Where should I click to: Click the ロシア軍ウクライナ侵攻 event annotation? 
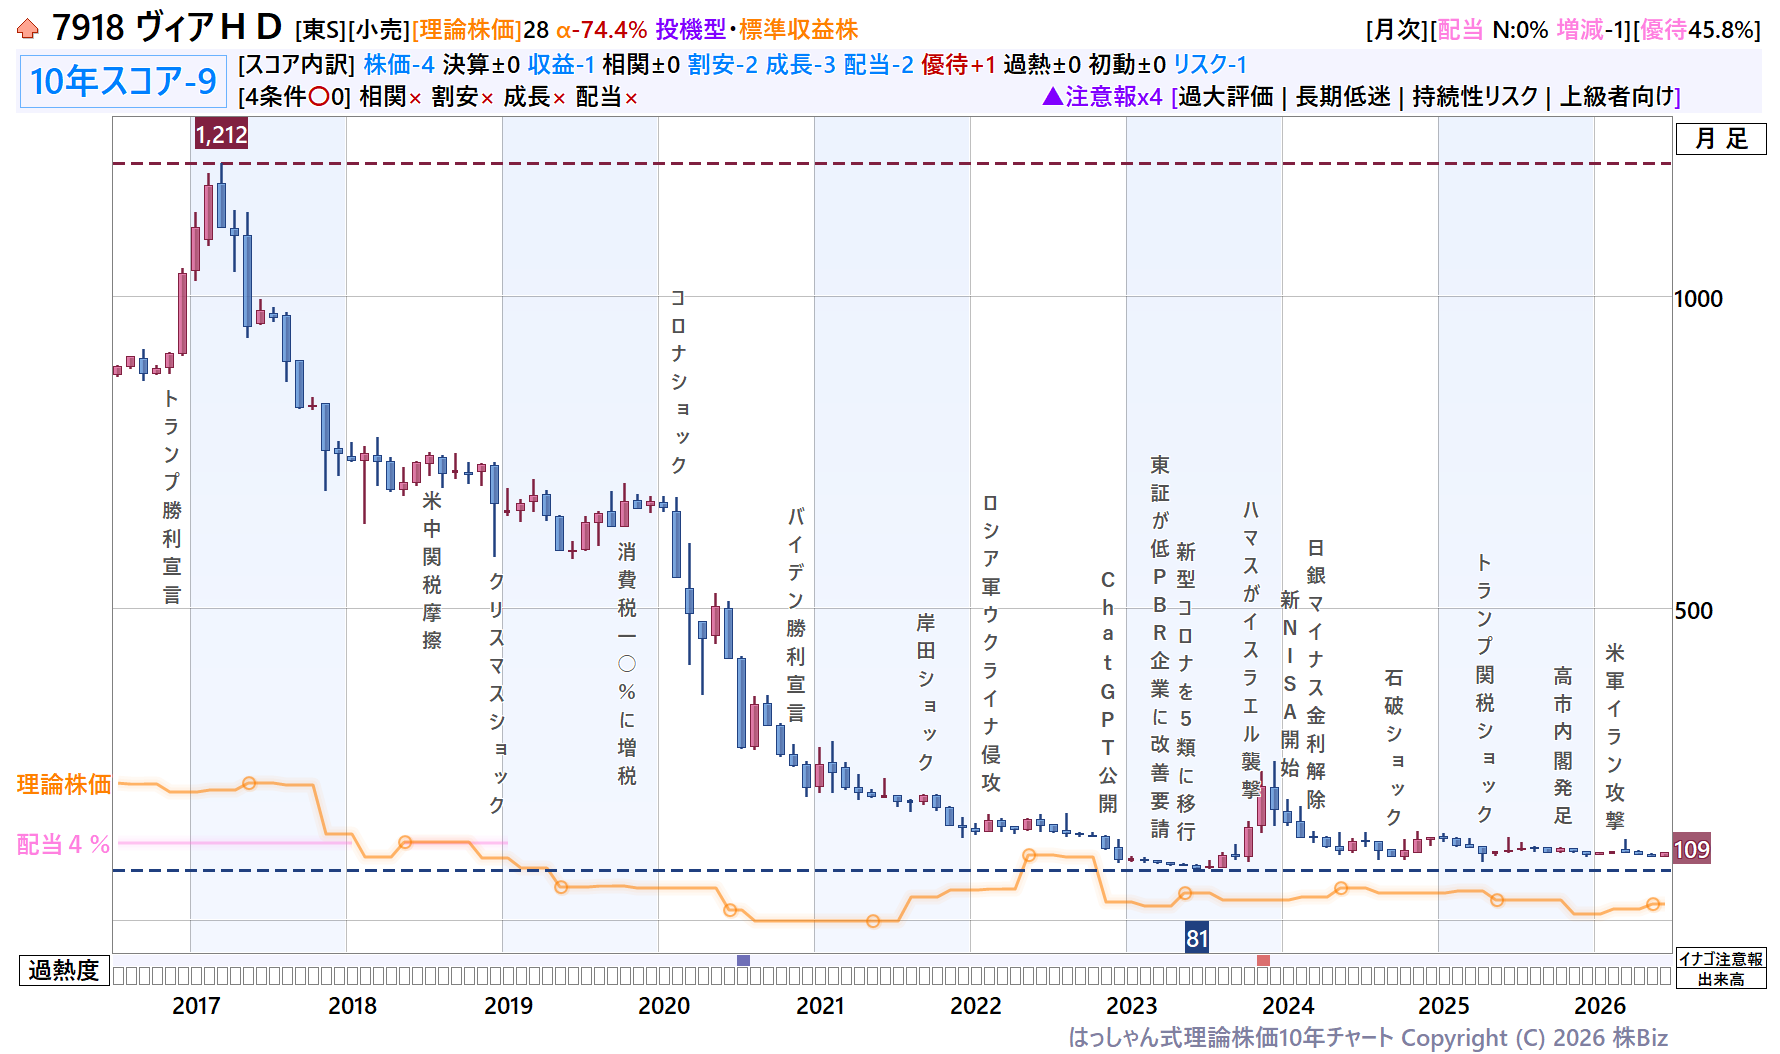(991, 643)
